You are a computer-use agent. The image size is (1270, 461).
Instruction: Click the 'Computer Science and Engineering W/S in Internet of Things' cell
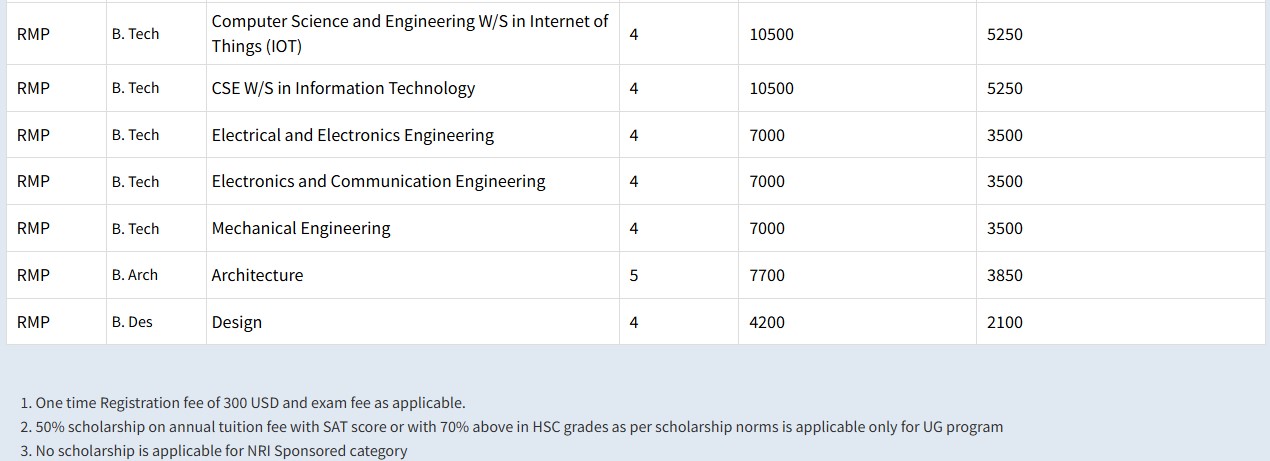click(x=410, y=34)
